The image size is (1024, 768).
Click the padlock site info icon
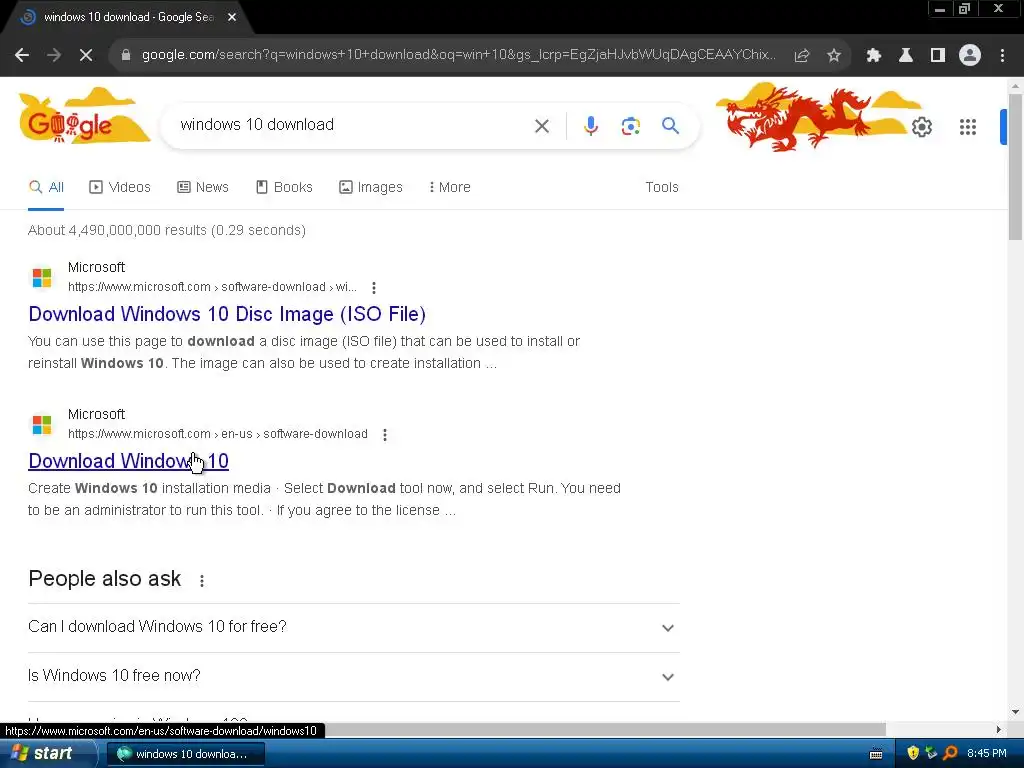126,55
